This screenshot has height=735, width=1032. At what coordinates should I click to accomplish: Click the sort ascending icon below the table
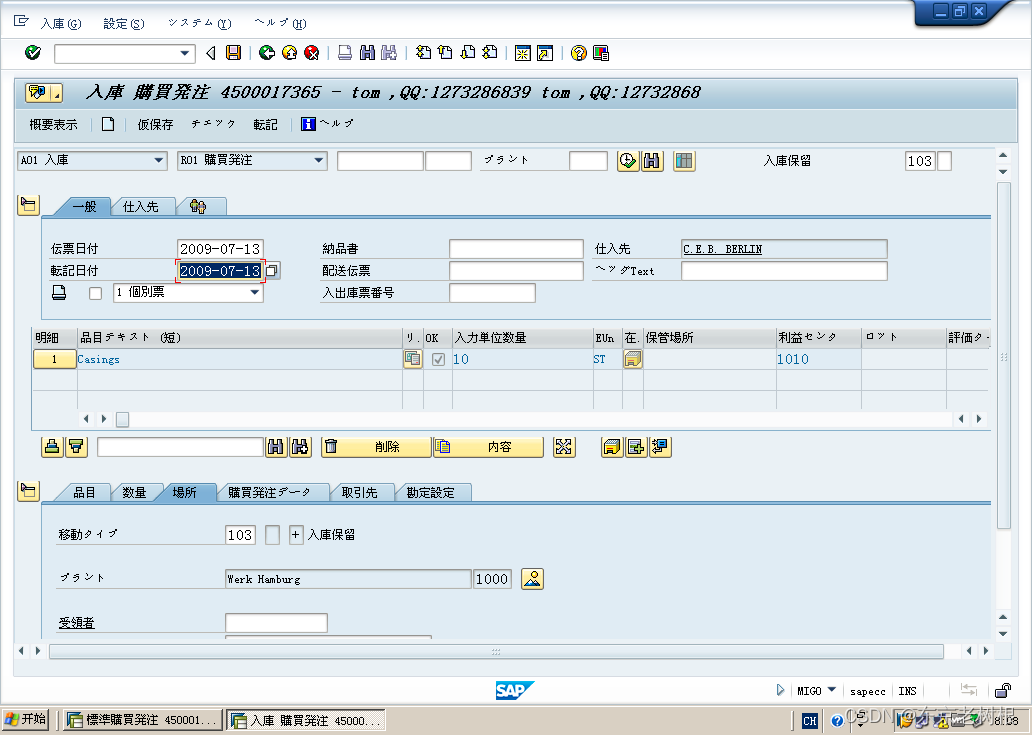click(x=52, y=447)
